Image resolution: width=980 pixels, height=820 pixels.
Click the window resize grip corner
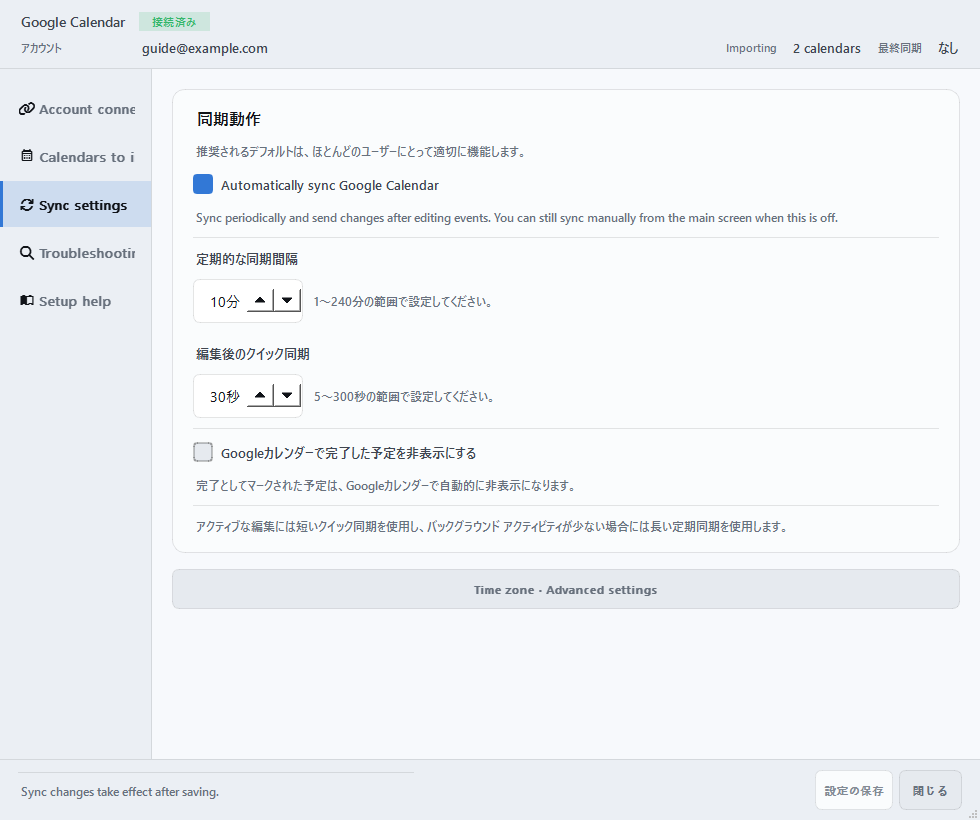(973, 813)
